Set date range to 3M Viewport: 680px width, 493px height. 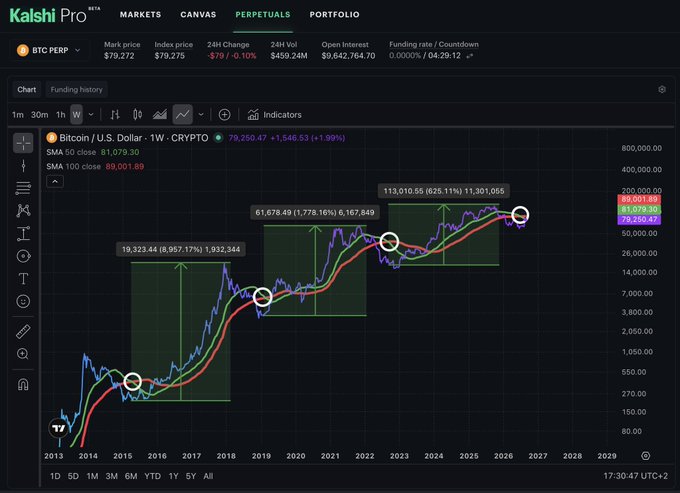pos(111,476)
